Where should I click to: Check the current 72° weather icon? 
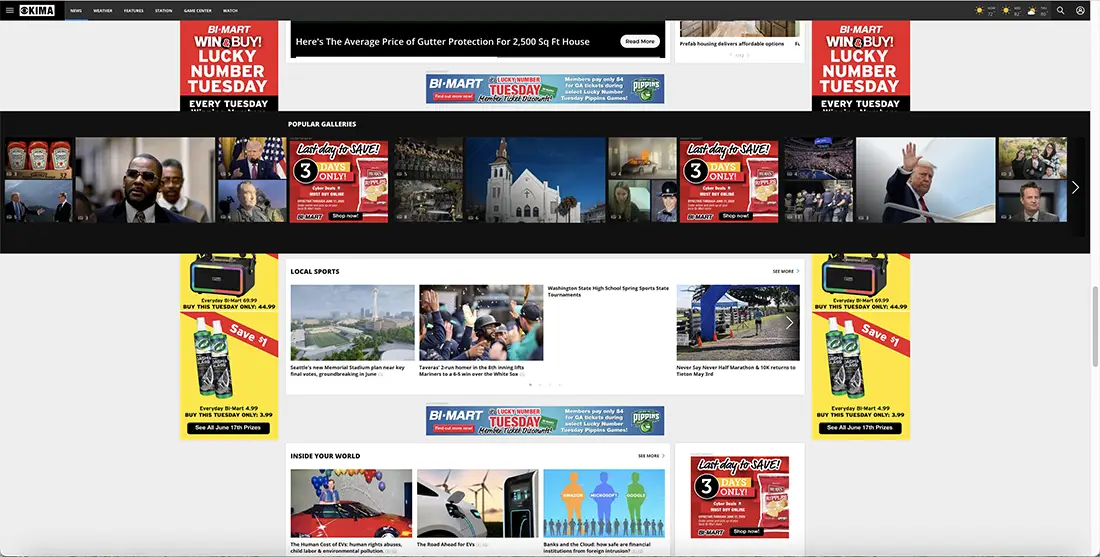click(x=979, y=11)
